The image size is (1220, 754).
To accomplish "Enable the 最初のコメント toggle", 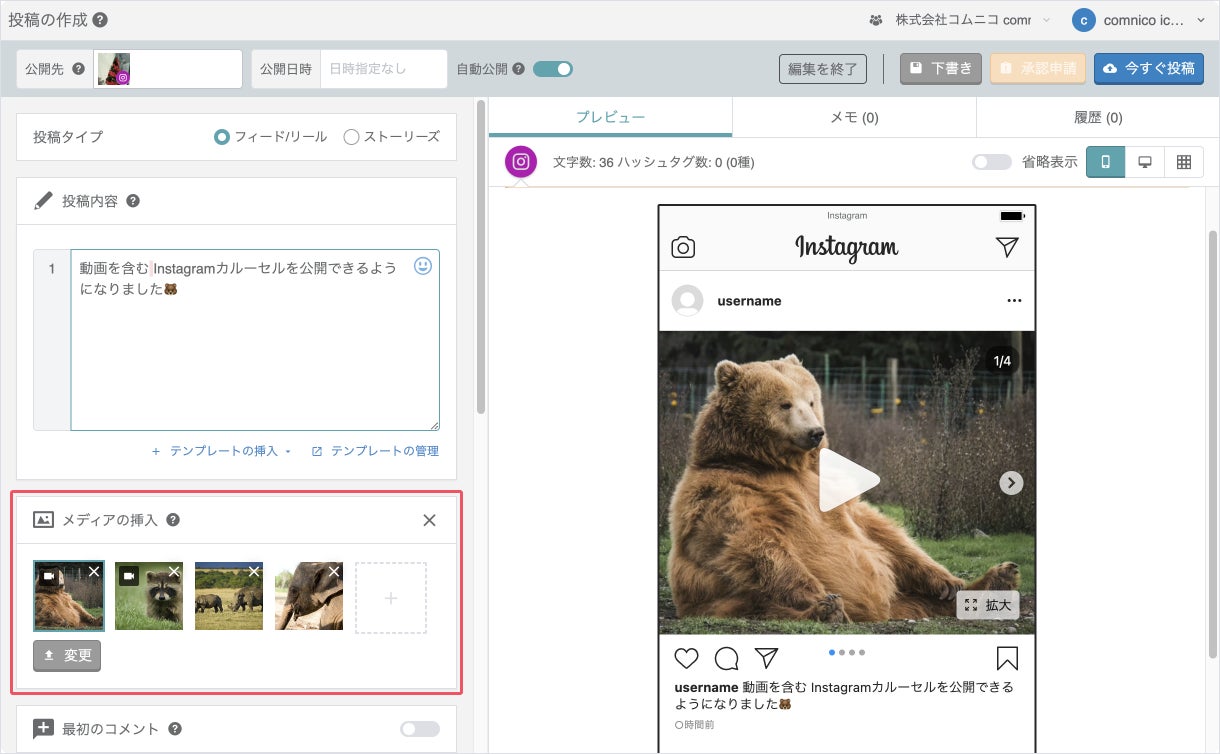I will (420, 729).
